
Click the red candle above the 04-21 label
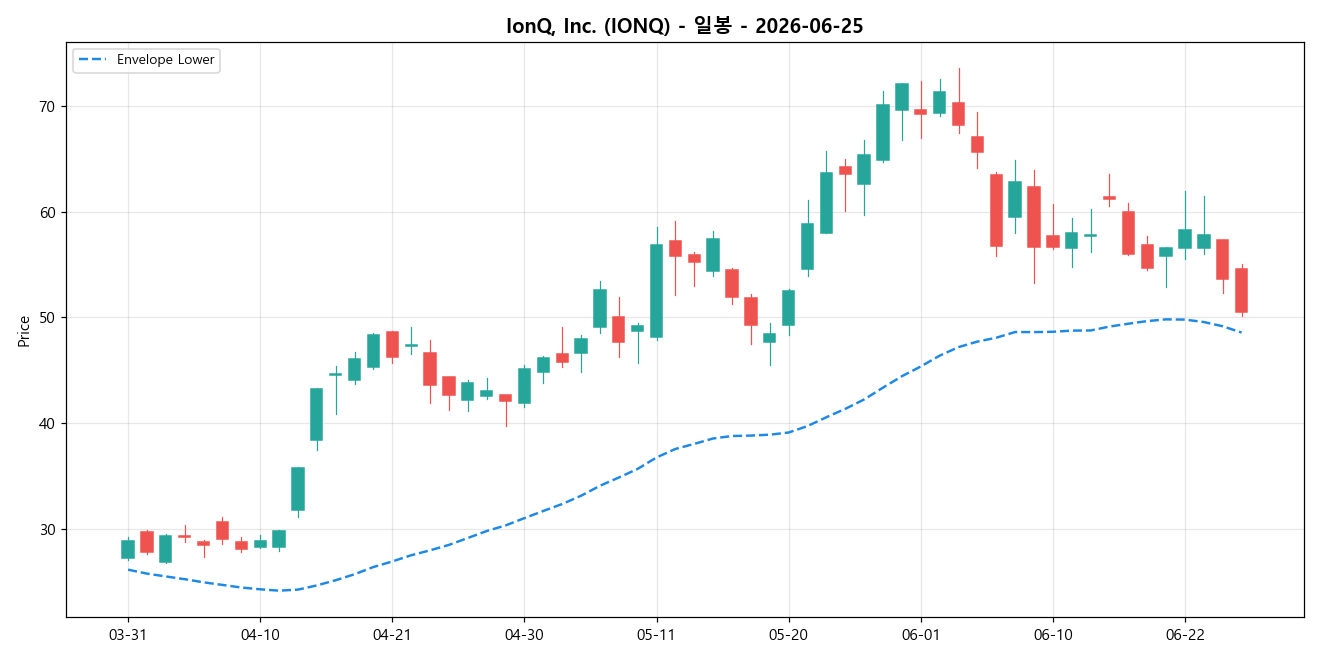392,344
